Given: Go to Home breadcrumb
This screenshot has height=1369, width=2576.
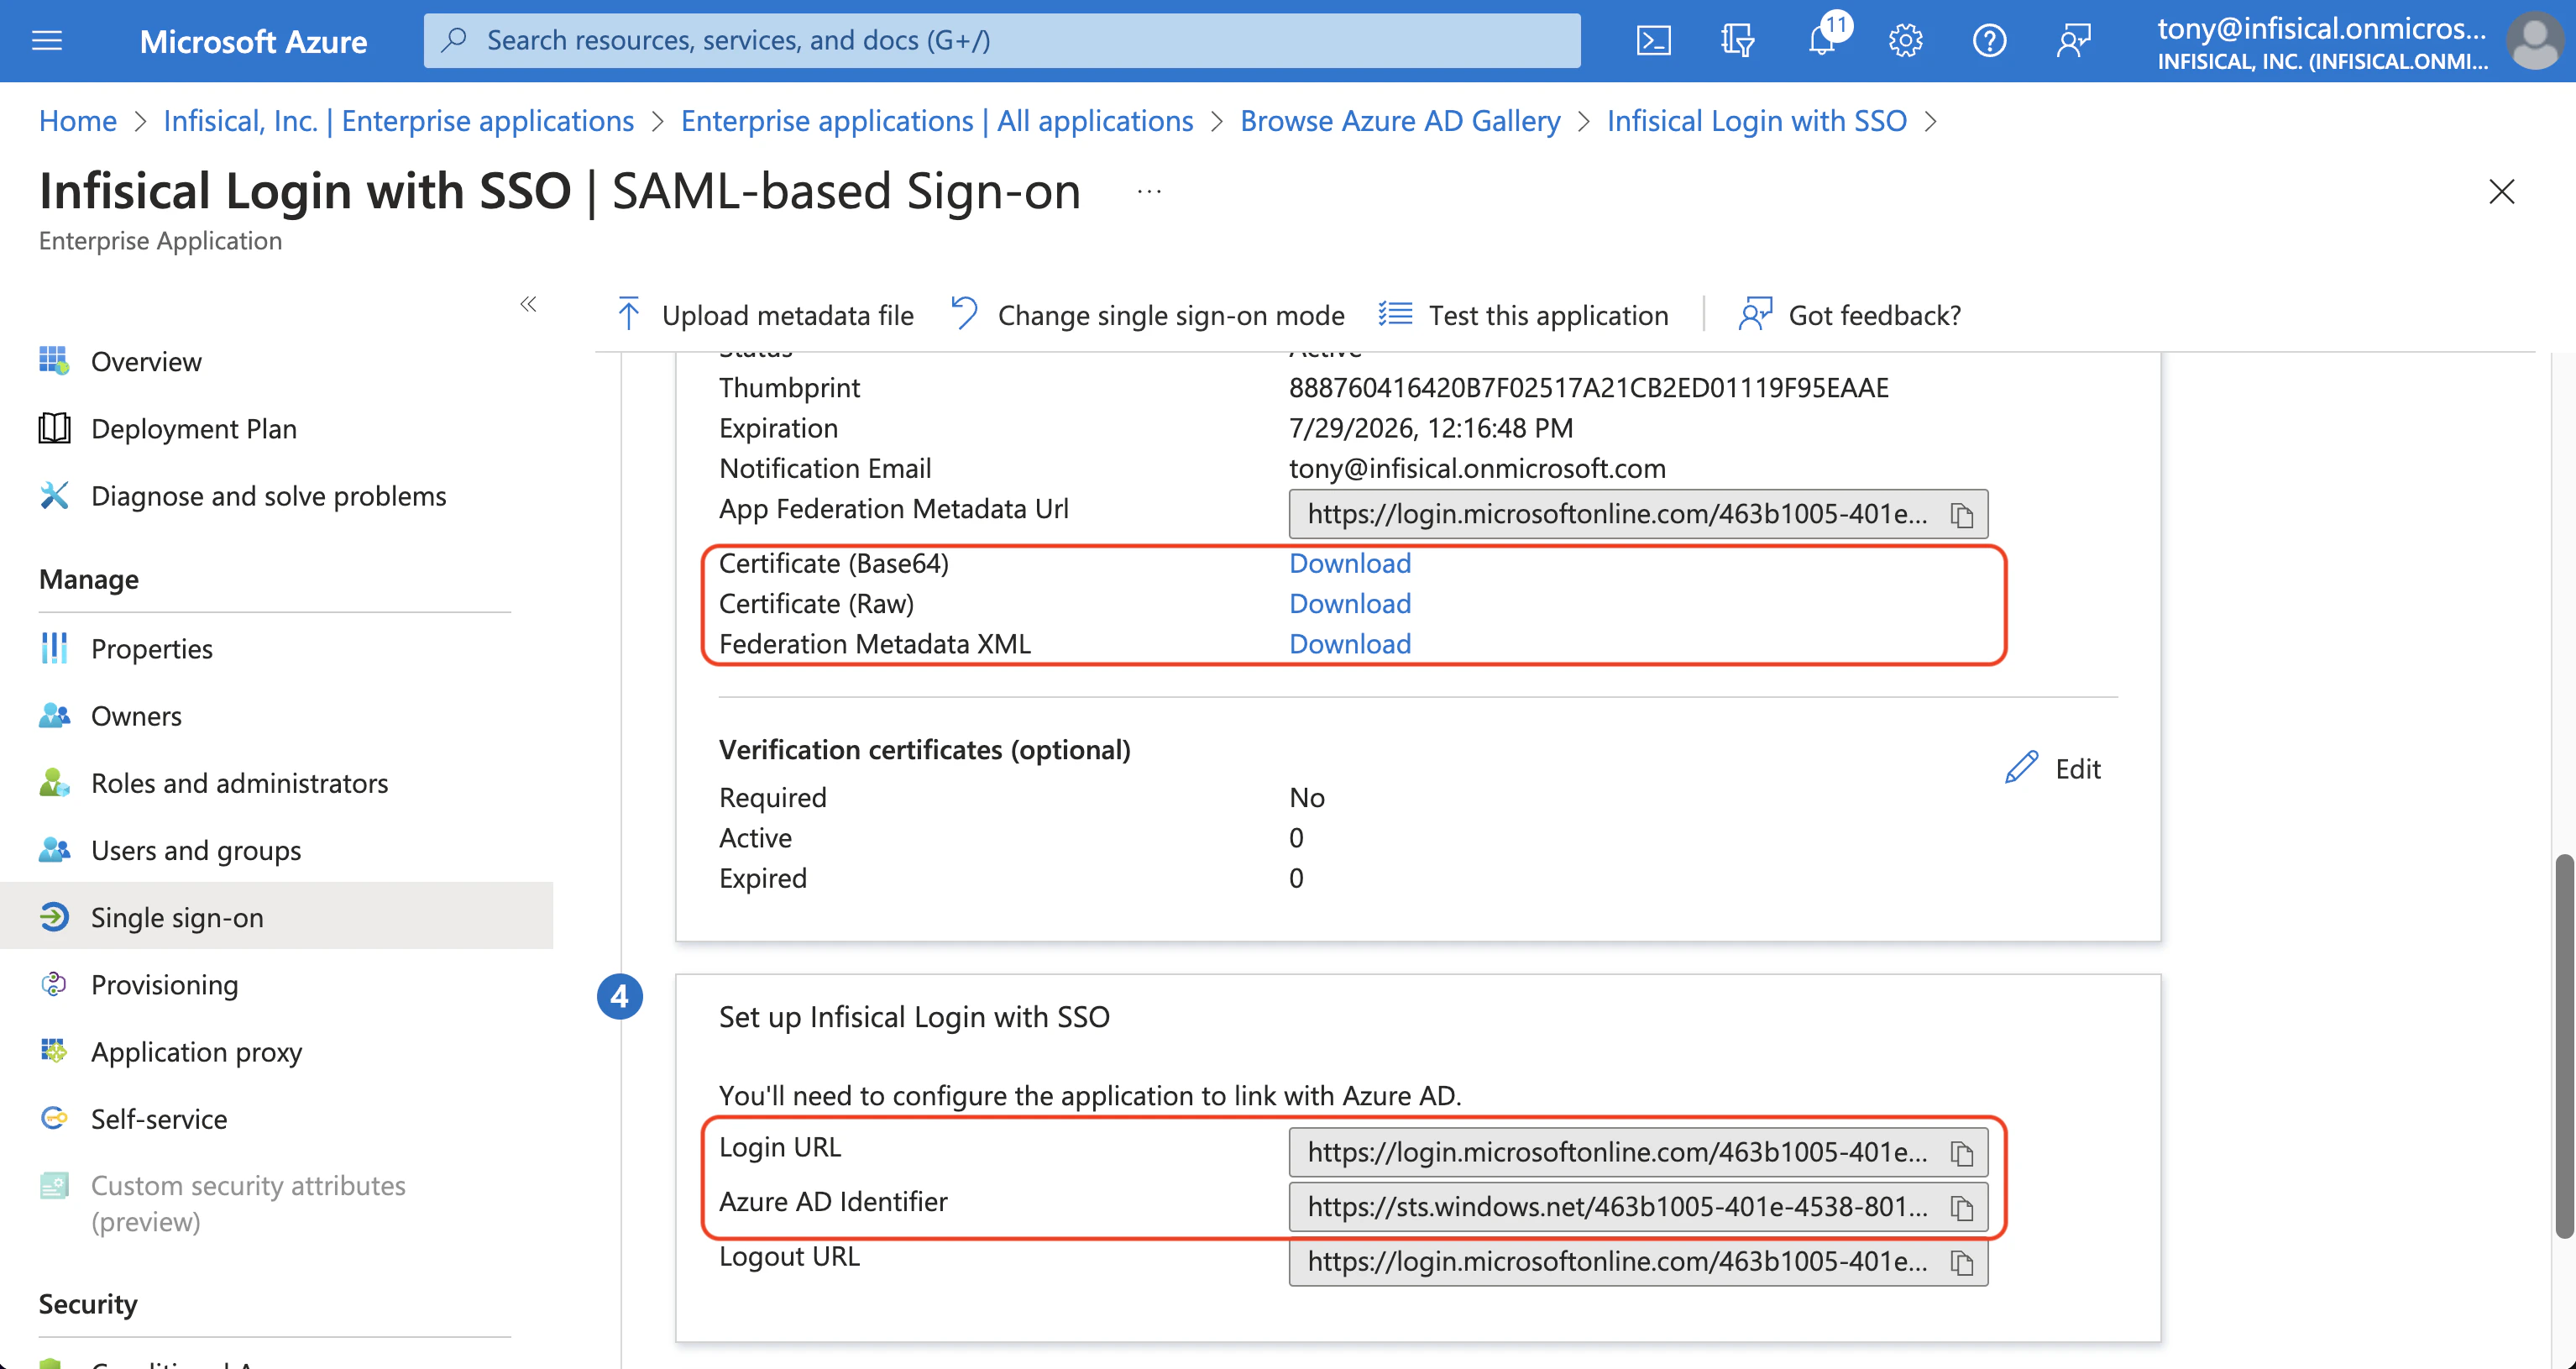Looking at the screenshot, I should [x=78, y=120].
